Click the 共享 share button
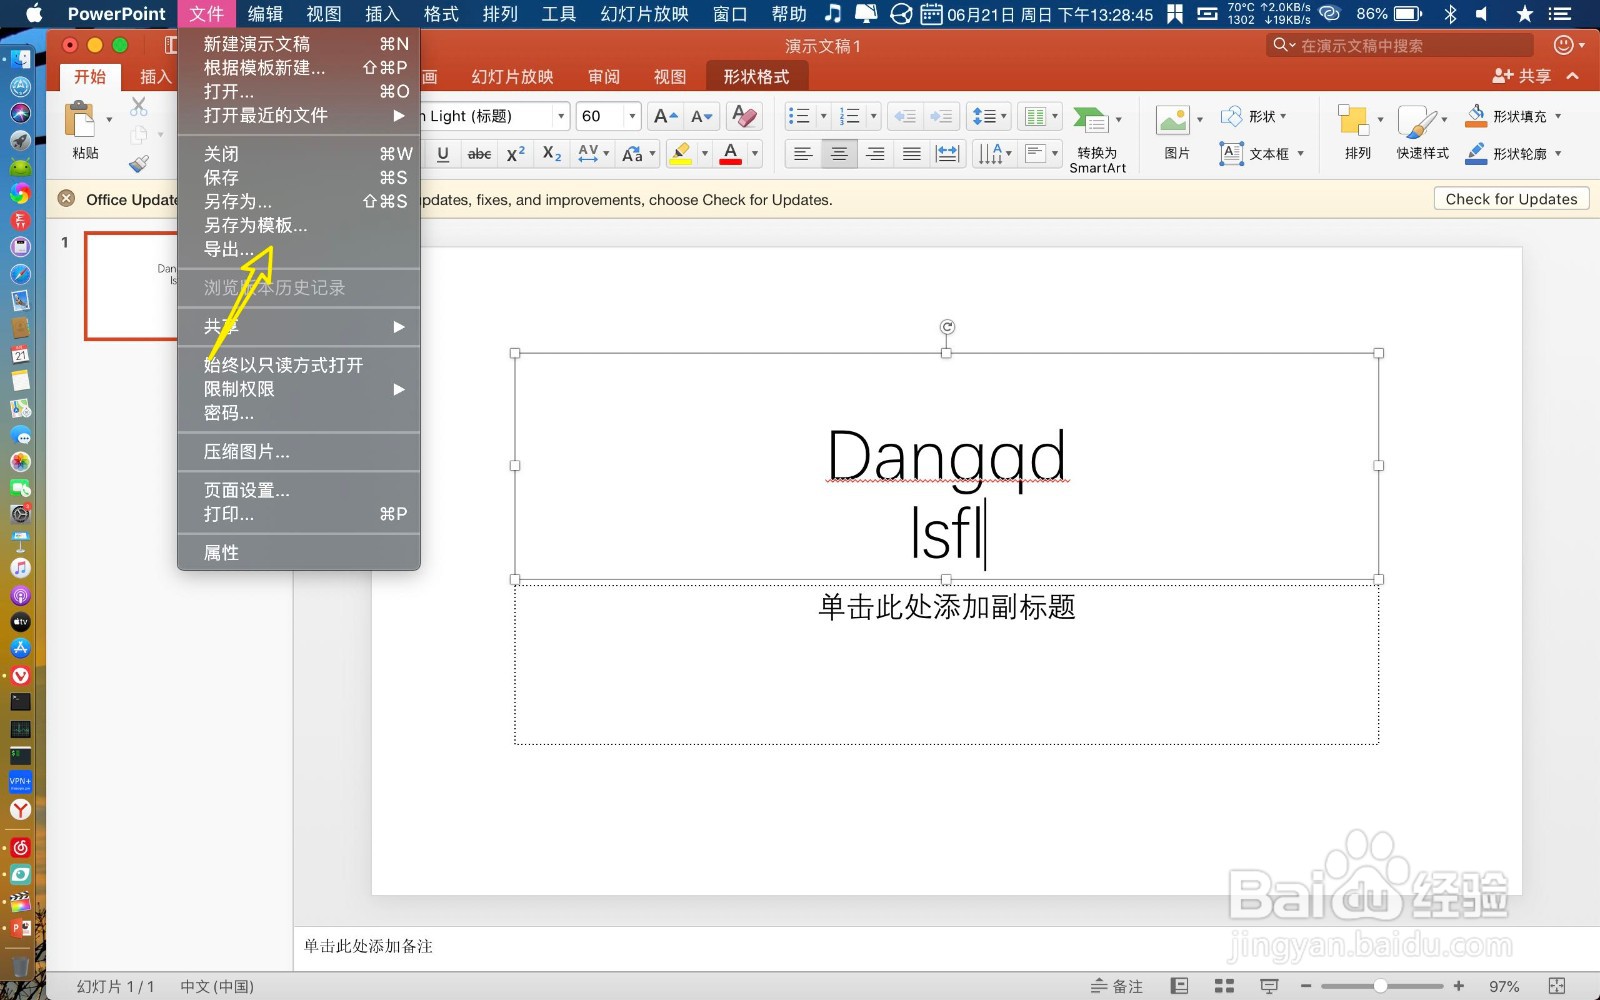This screenshot has height=1000, width=1600. coord(1521,76)
